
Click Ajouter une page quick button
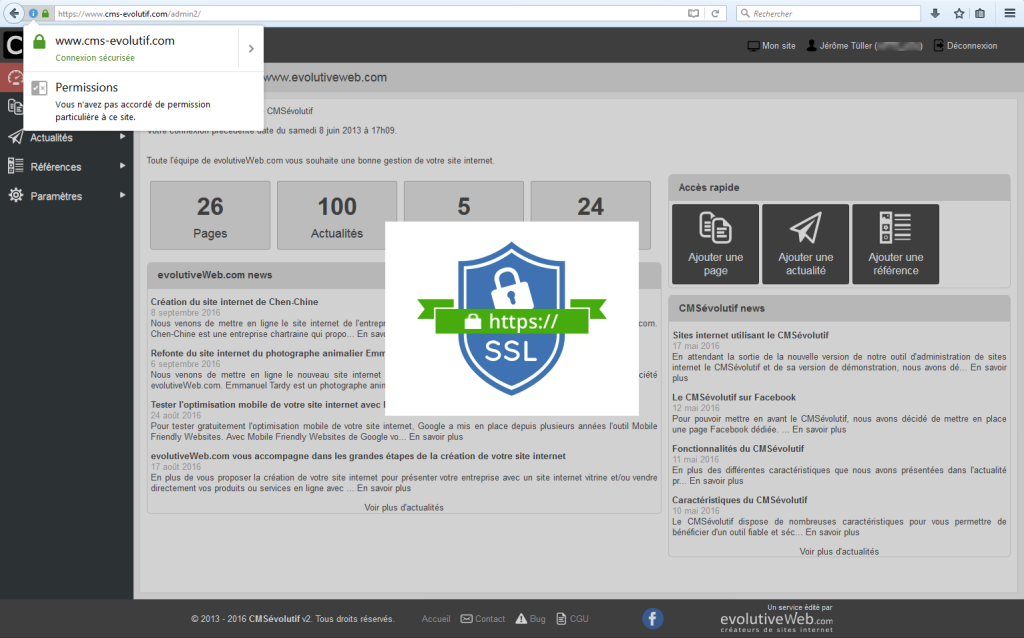click(715, 244)
